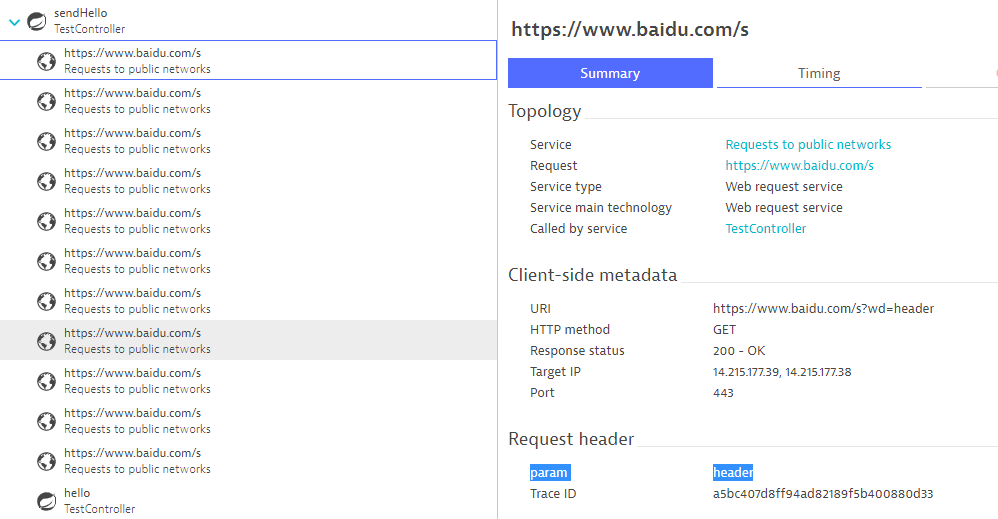Click the globe icon of the last baidu request
The height and width of the screenshot is (519, 998).
point(46,461)
